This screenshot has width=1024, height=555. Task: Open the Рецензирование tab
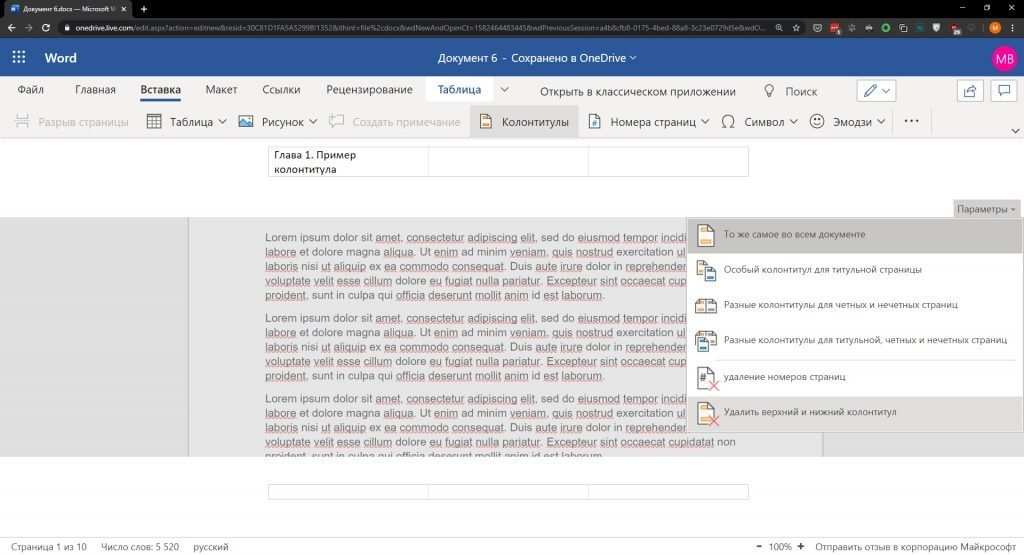(370, 90)
